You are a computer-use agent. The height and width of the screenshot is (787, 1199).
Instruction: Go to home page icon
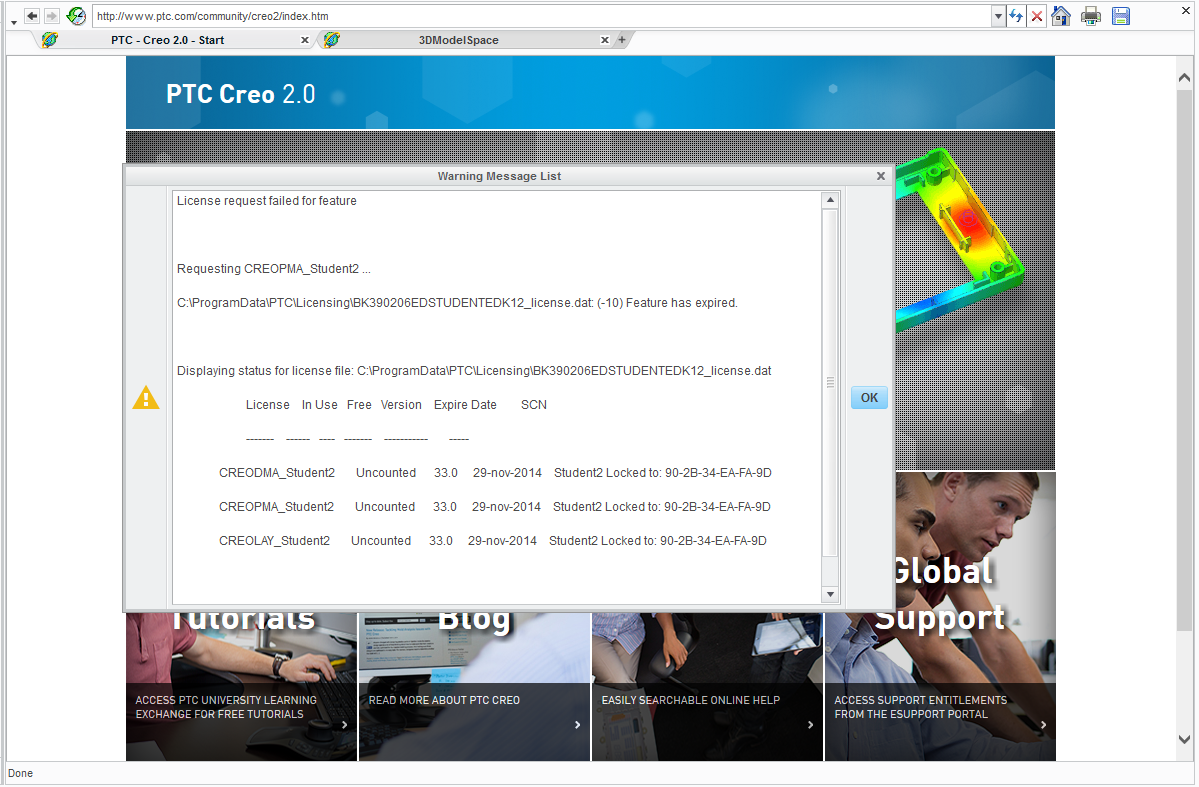click(1061, 15)
